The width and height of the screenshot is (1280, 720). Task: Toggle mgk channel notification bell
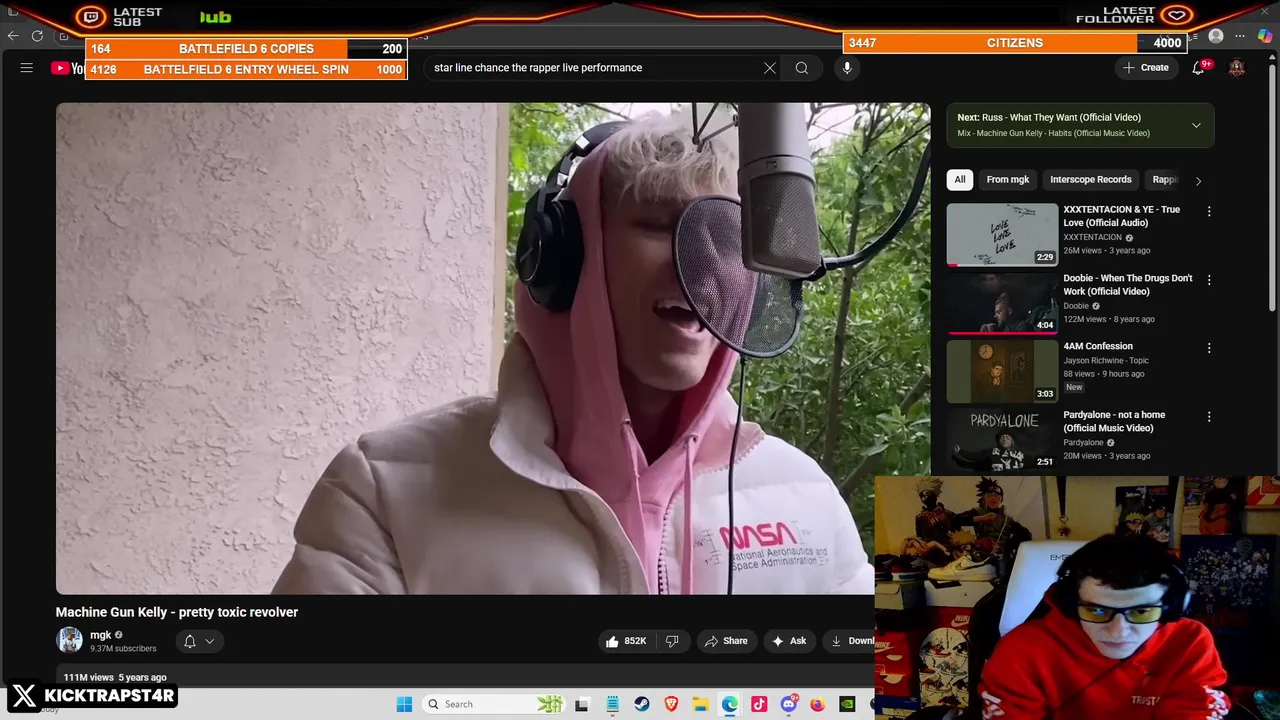point(190,641)
